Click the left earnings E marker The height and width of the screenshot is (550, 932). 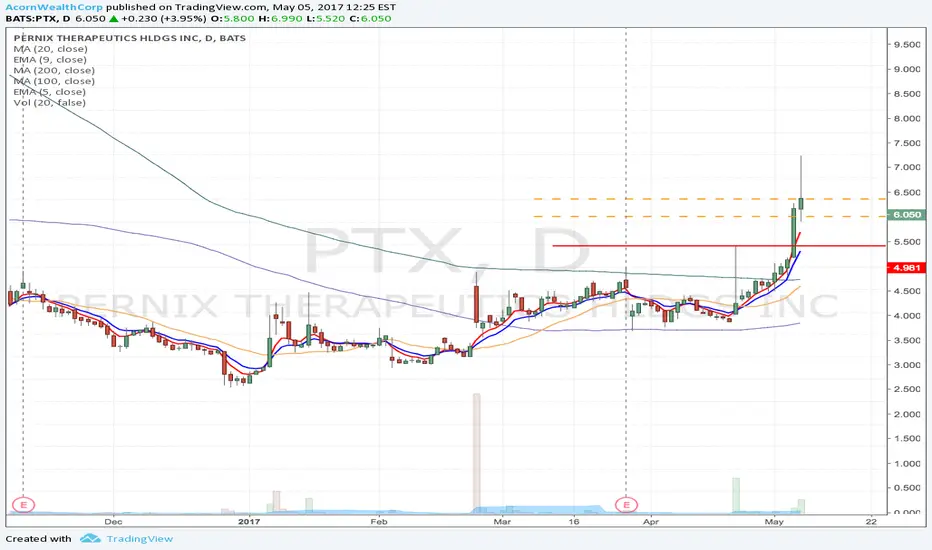click(24, 505)
